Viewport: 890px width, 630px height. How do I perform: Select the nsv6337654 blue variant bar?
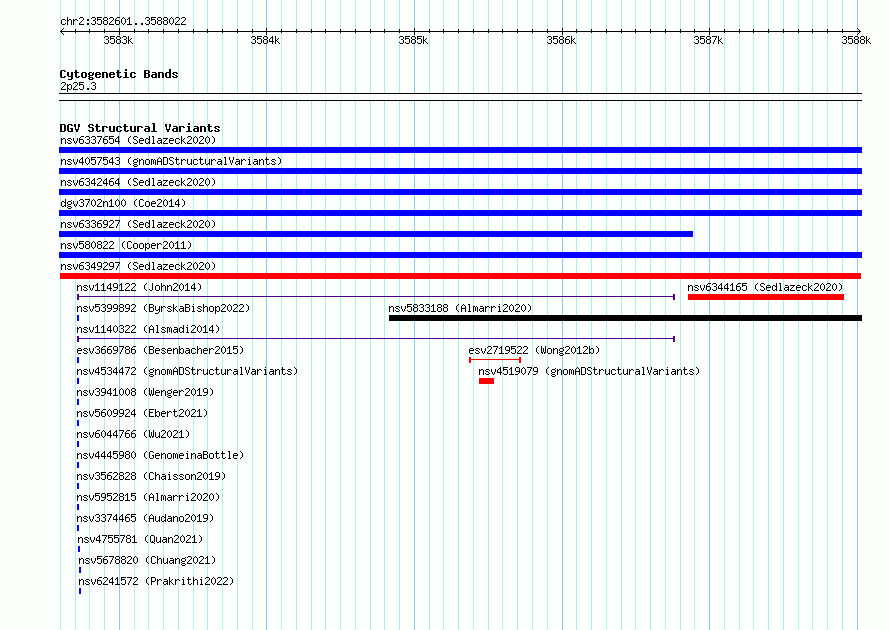pos(460,150)
